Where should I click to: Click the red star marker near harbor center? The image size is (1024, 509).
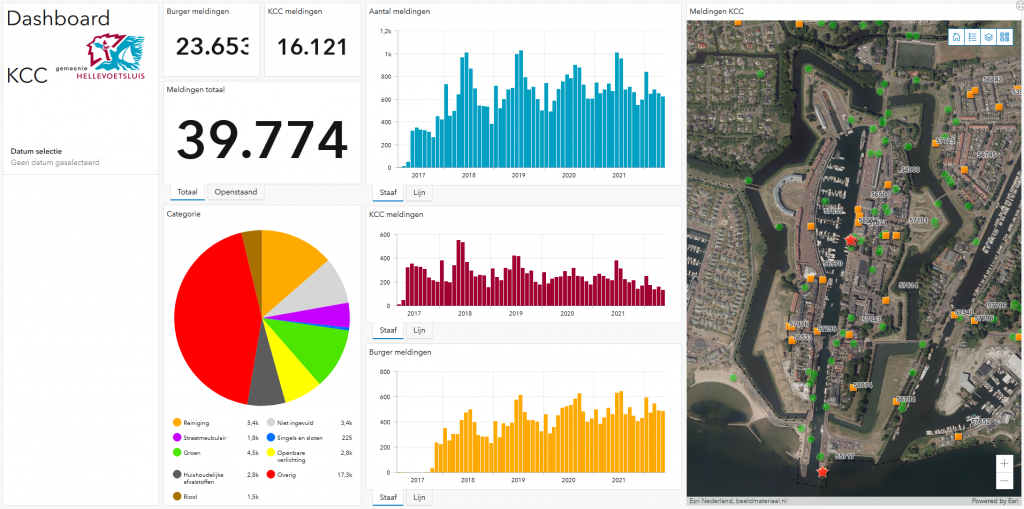(x=850, y=240)
